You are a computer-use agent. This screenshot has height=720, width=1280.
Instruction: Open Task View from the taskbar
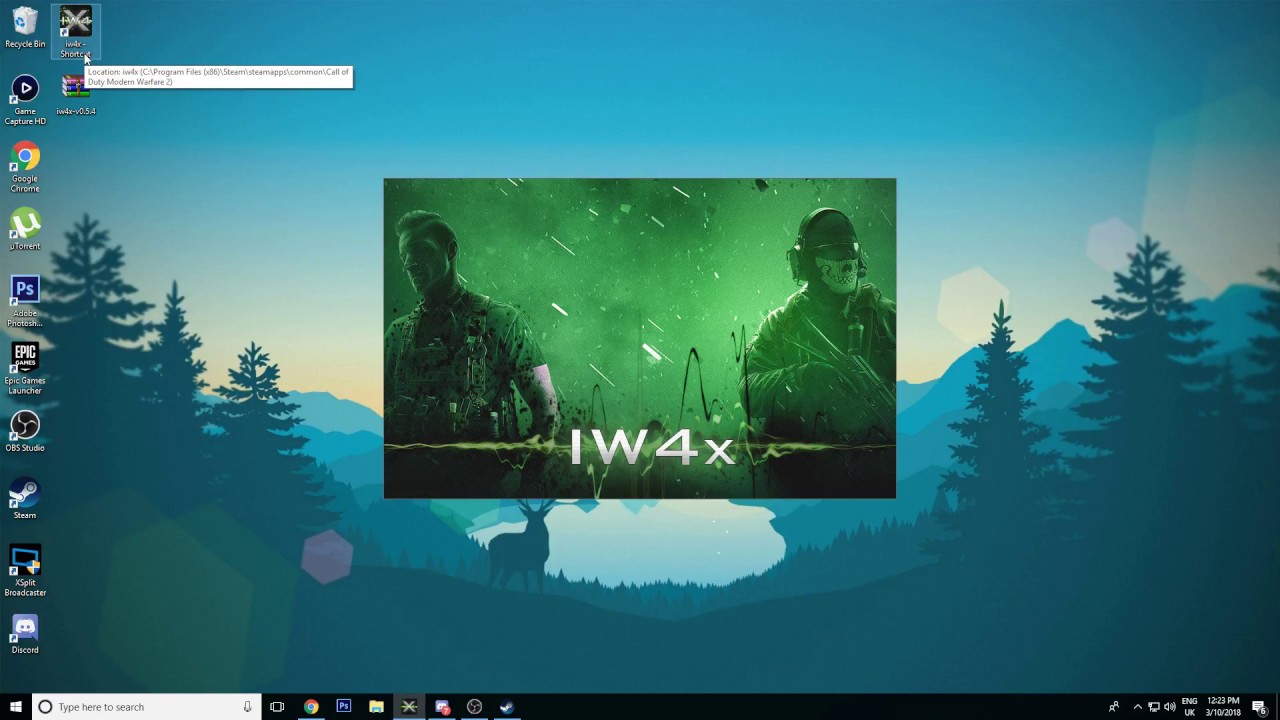tap(277, 707)
